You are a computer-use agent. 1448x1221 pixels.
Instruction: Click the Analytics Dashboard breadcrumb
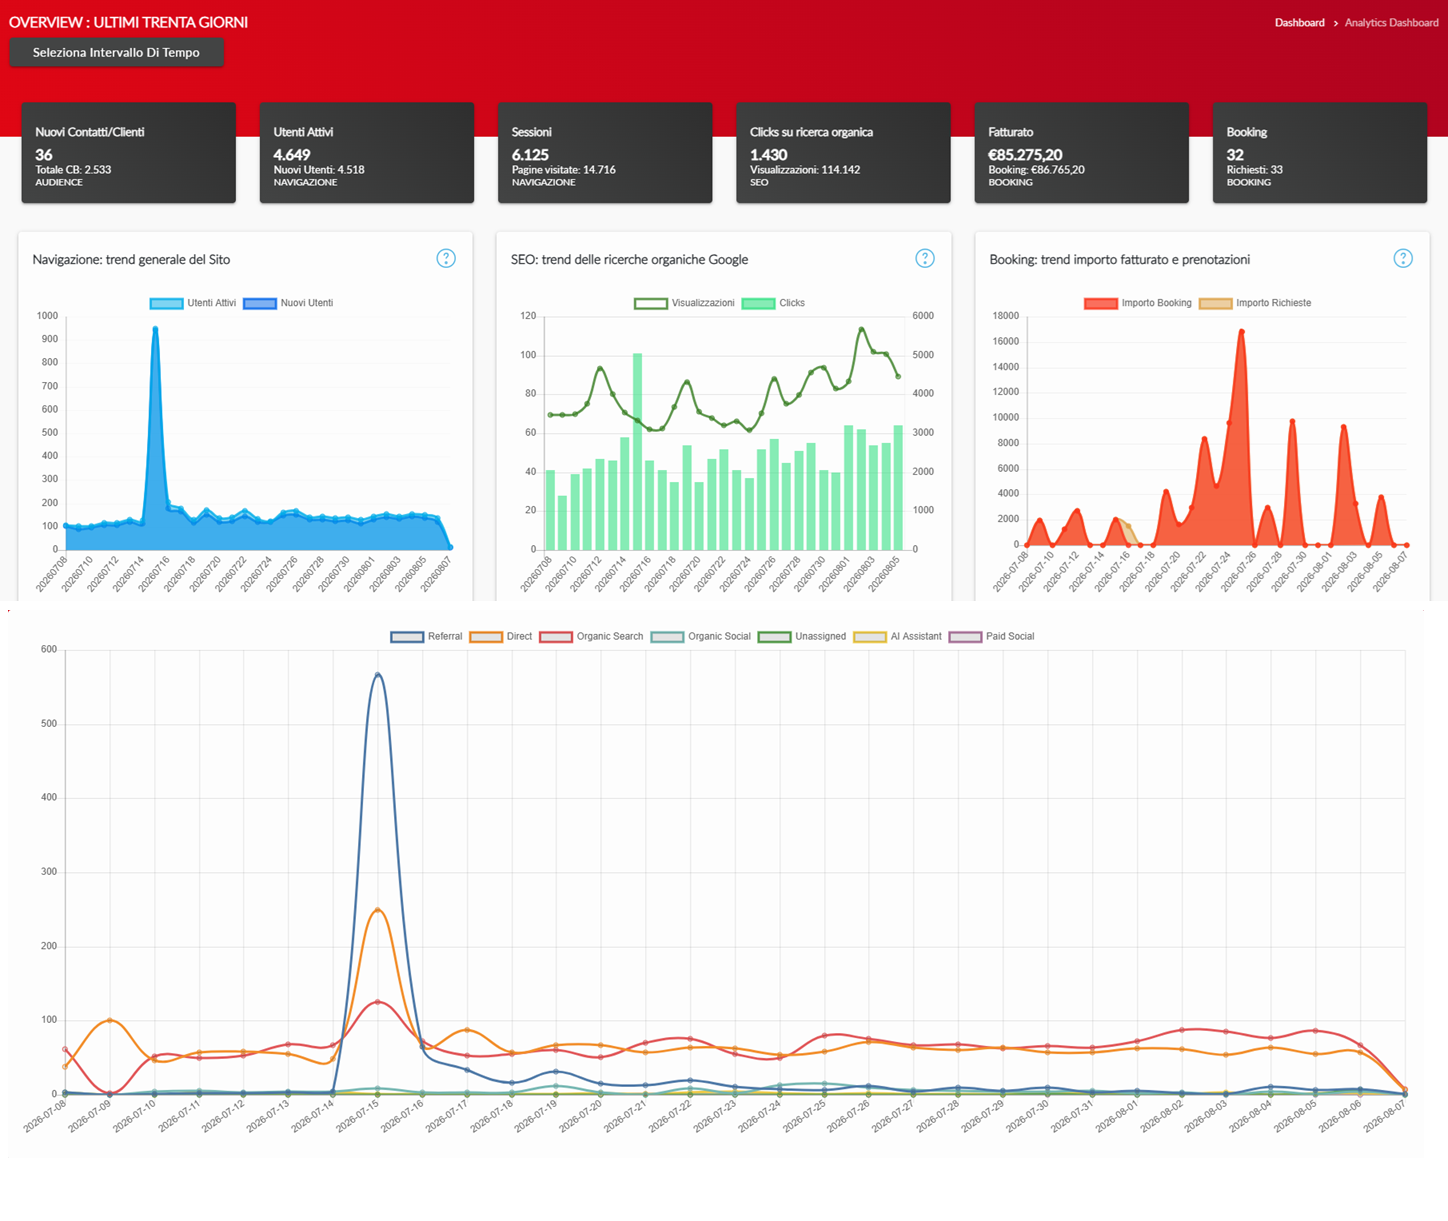coord(1391,23)
